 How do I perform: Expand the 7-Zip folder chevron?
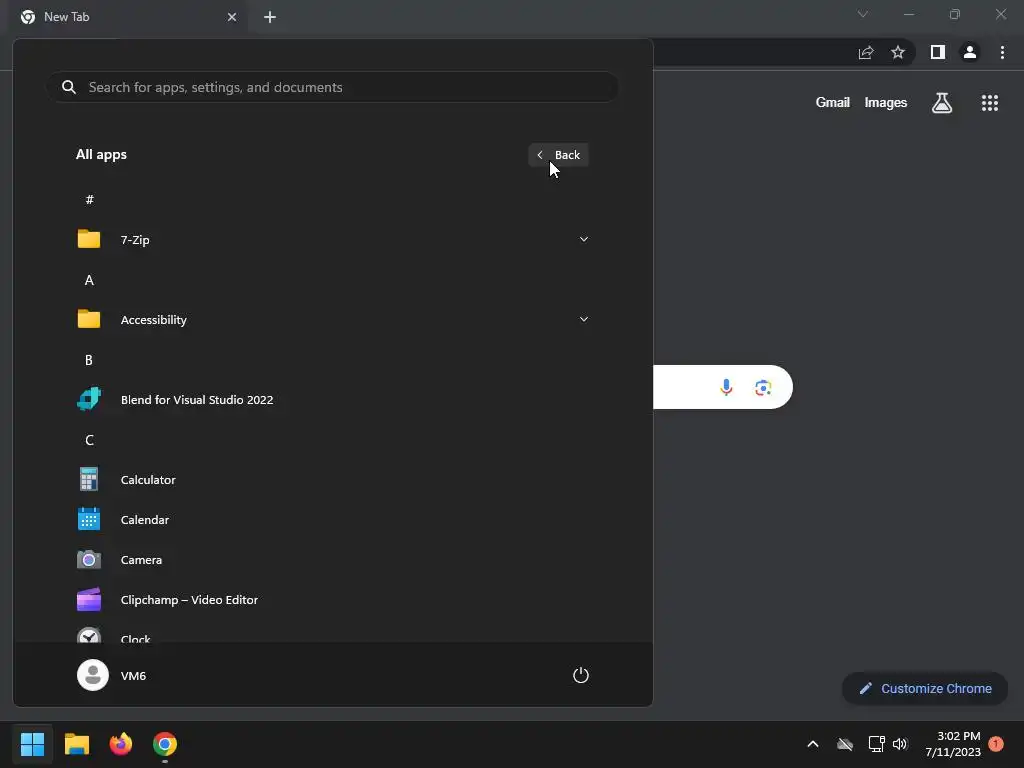pyautogui.click(x=584, y=239)
